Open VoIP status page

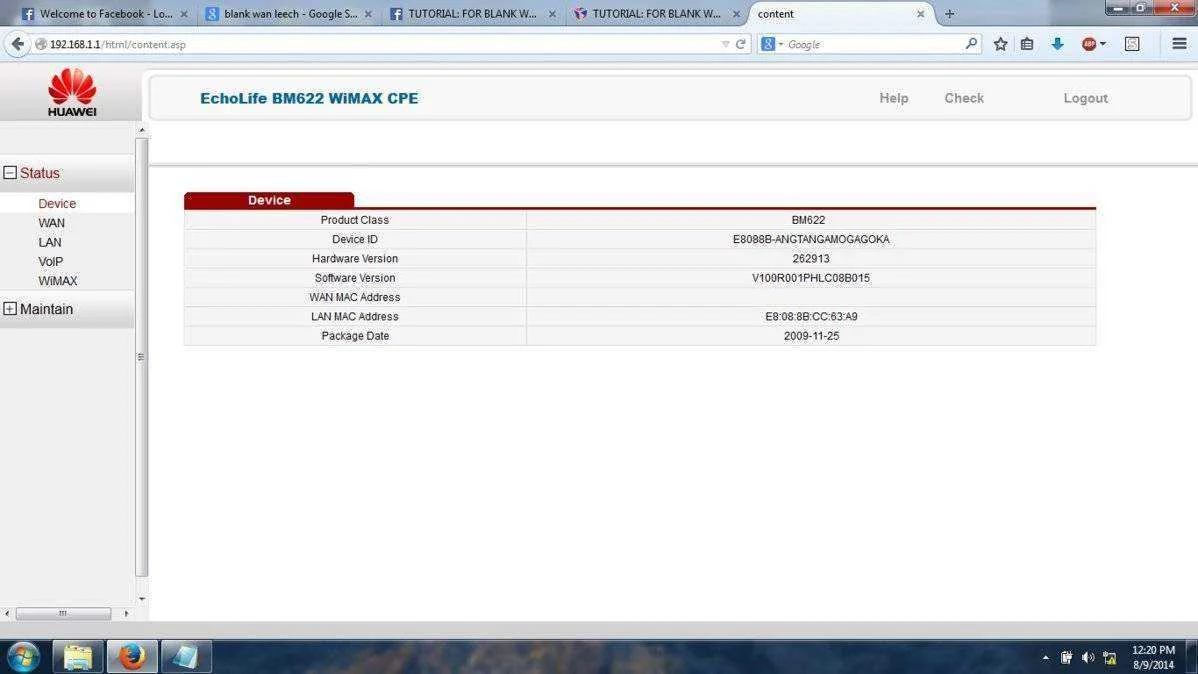point(50,261)
